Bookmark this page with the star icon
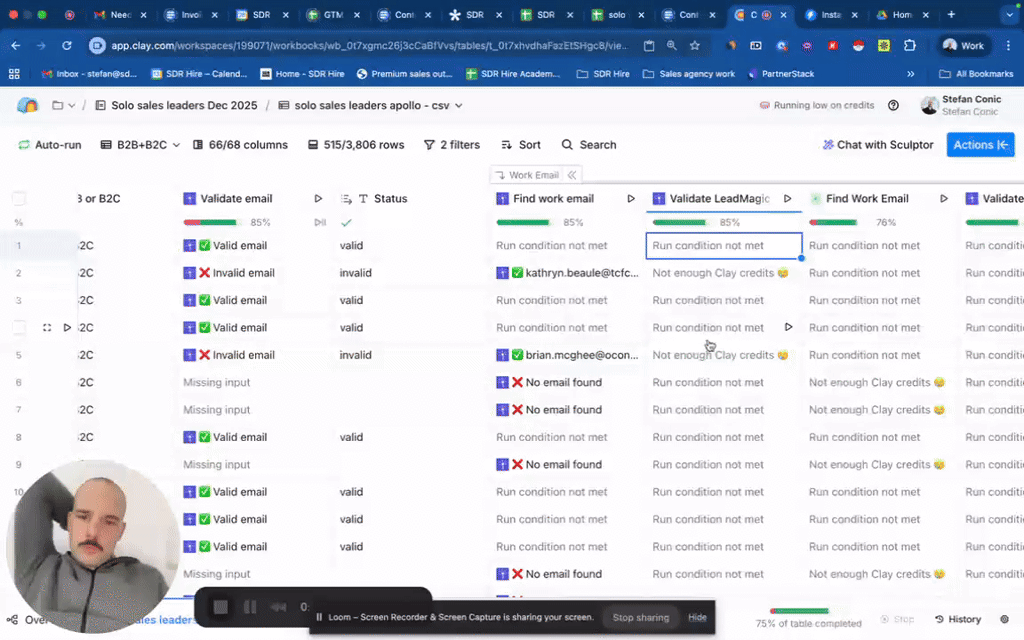This screenshot has width=1024, height=640. pyautogui.click(x=695, y=46)
